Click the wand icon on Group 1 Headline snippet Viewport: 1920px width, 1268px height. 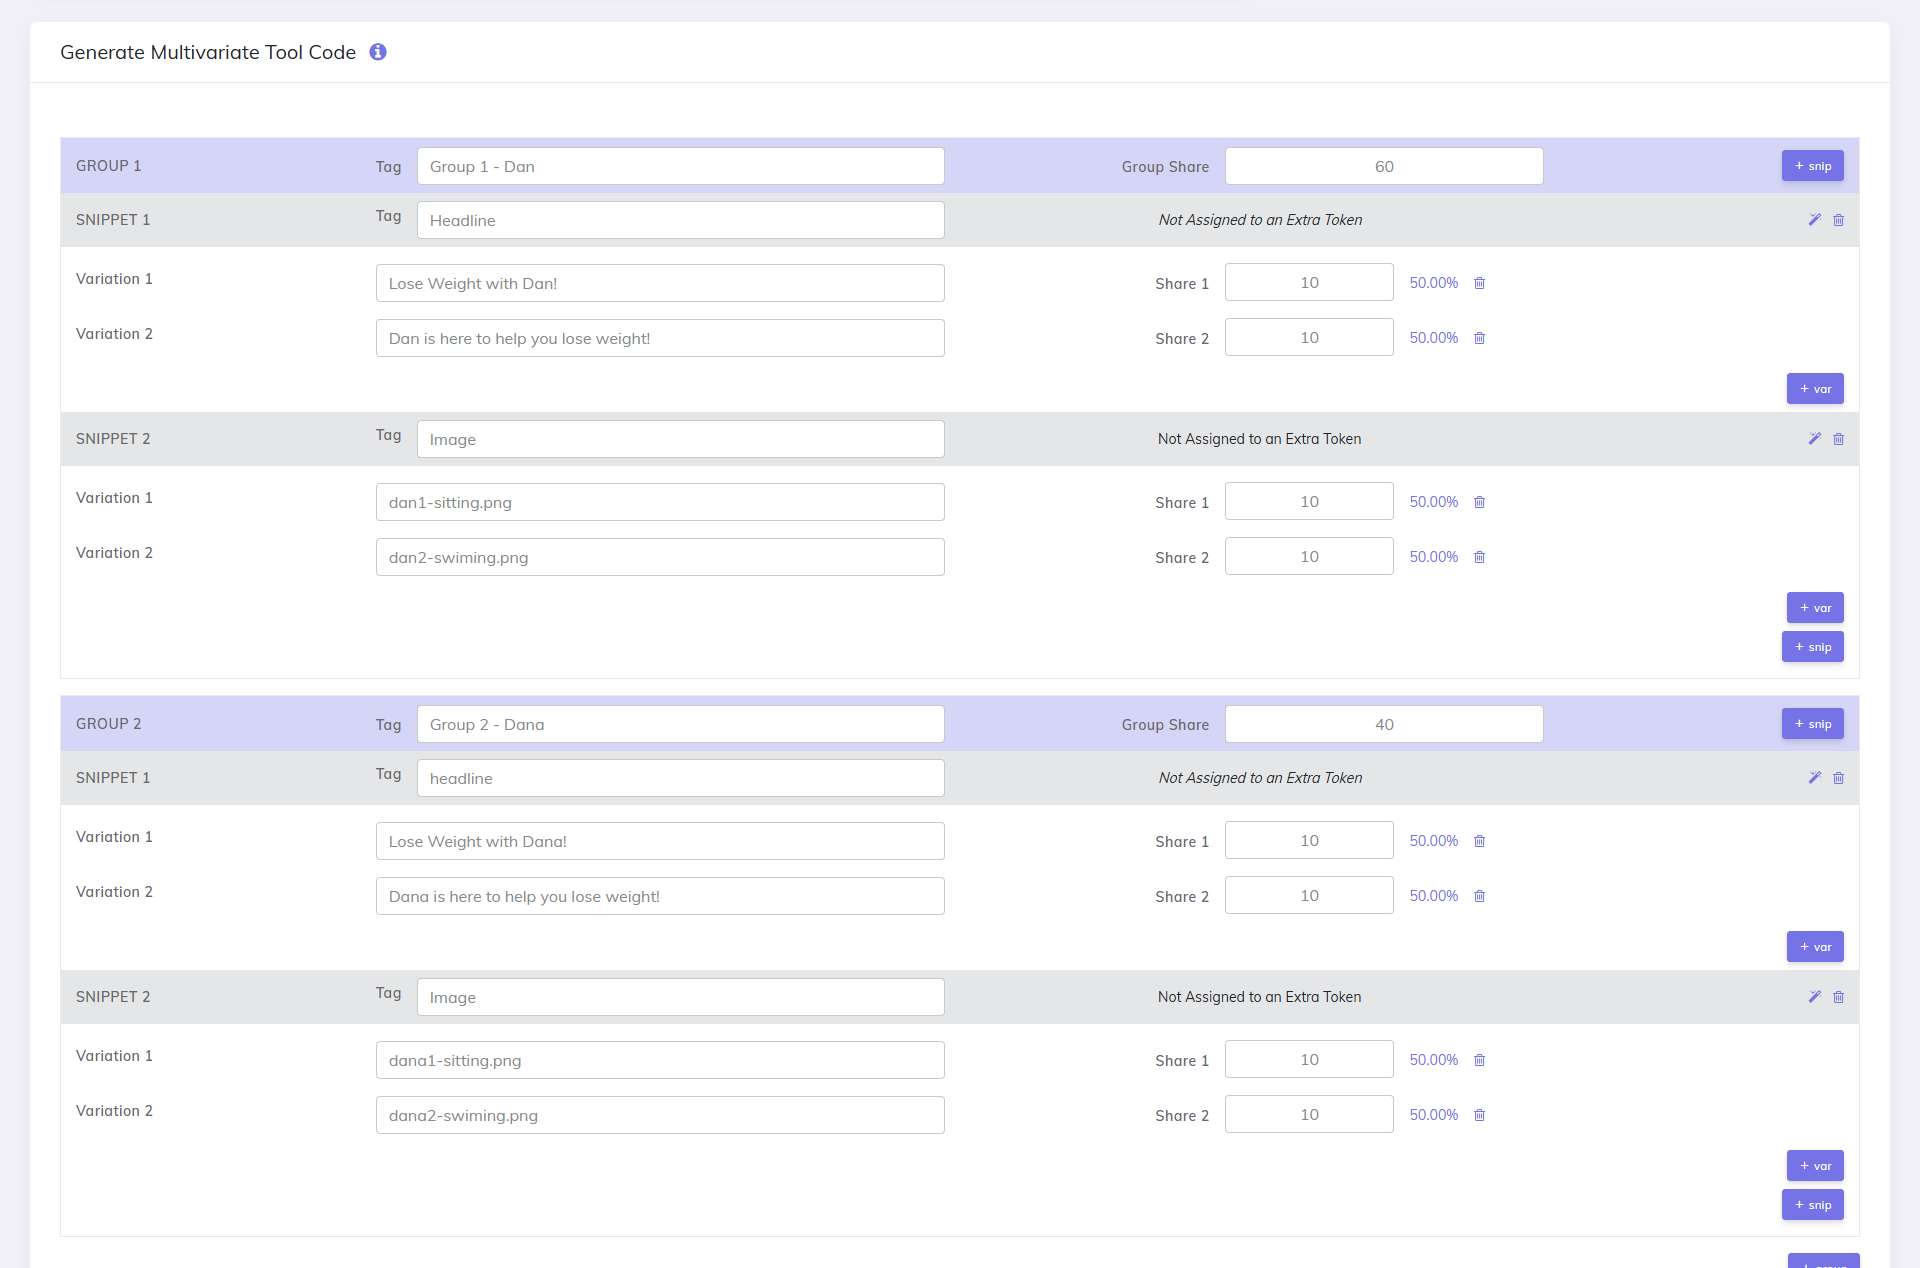[1814, 219]
